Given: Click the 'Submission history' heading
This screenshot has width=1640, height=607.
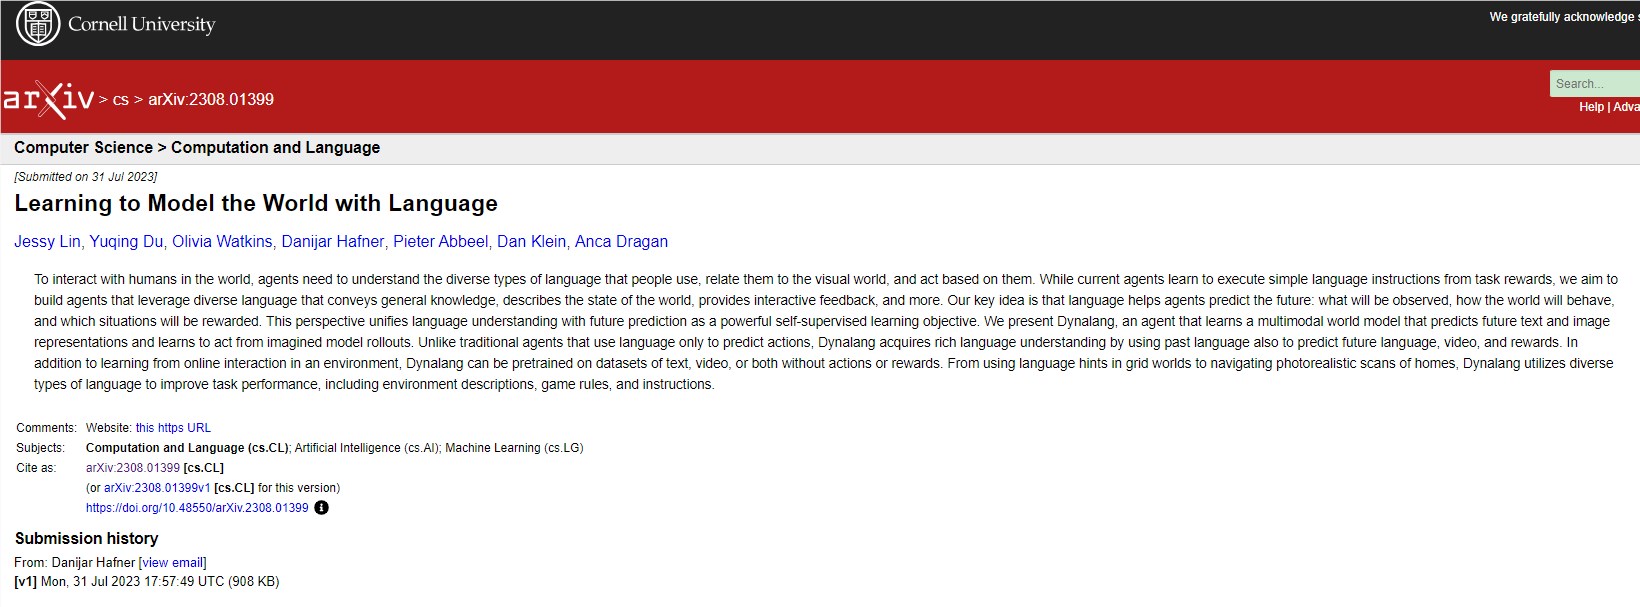Looking at the screenshot, I should click(87, 539).
